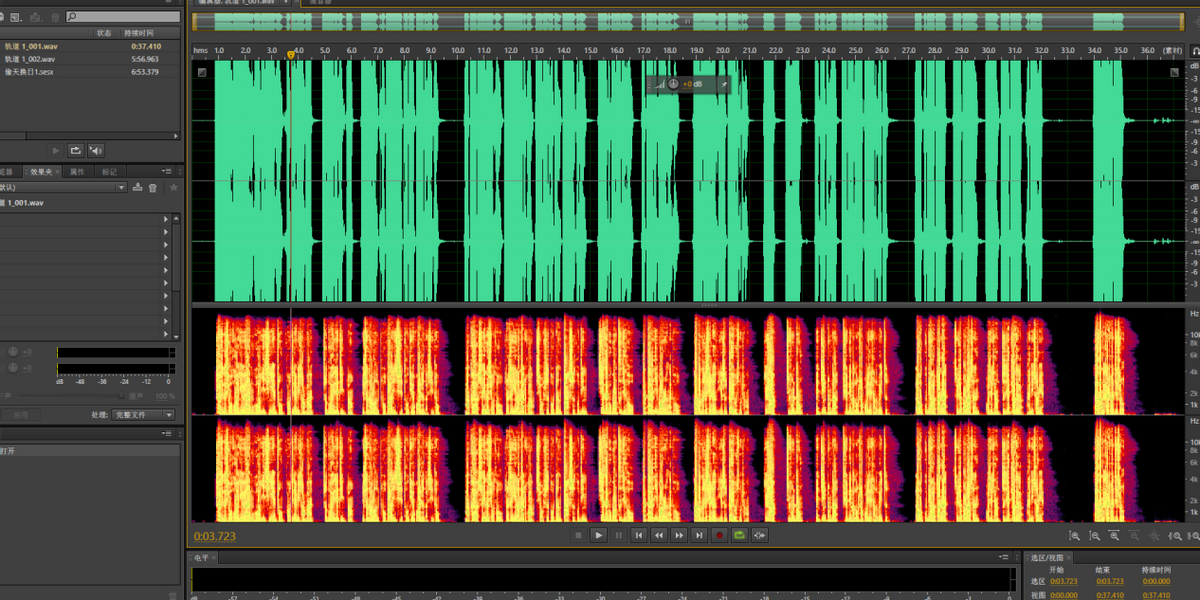Click Zoom In Time icon
Image resolution: width=1200 pixels, height=600 pixels.
(x=1114, y=536)
